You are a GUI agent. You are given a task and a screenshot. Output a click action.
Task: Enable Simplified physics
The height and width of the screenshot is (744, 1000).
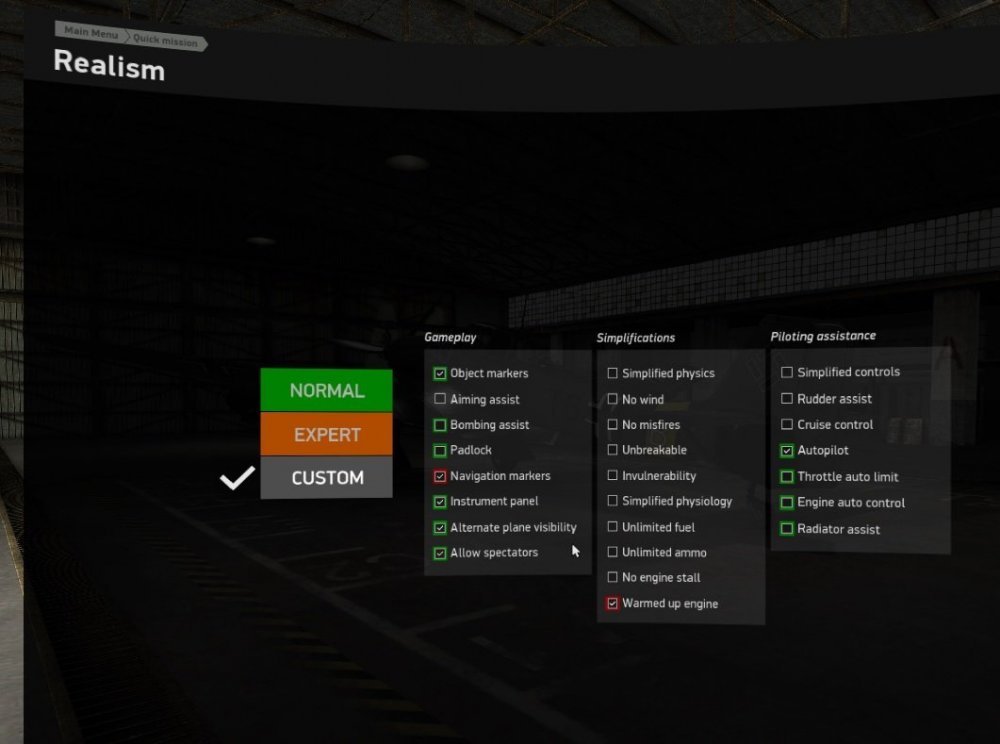(x=612, y=373)
